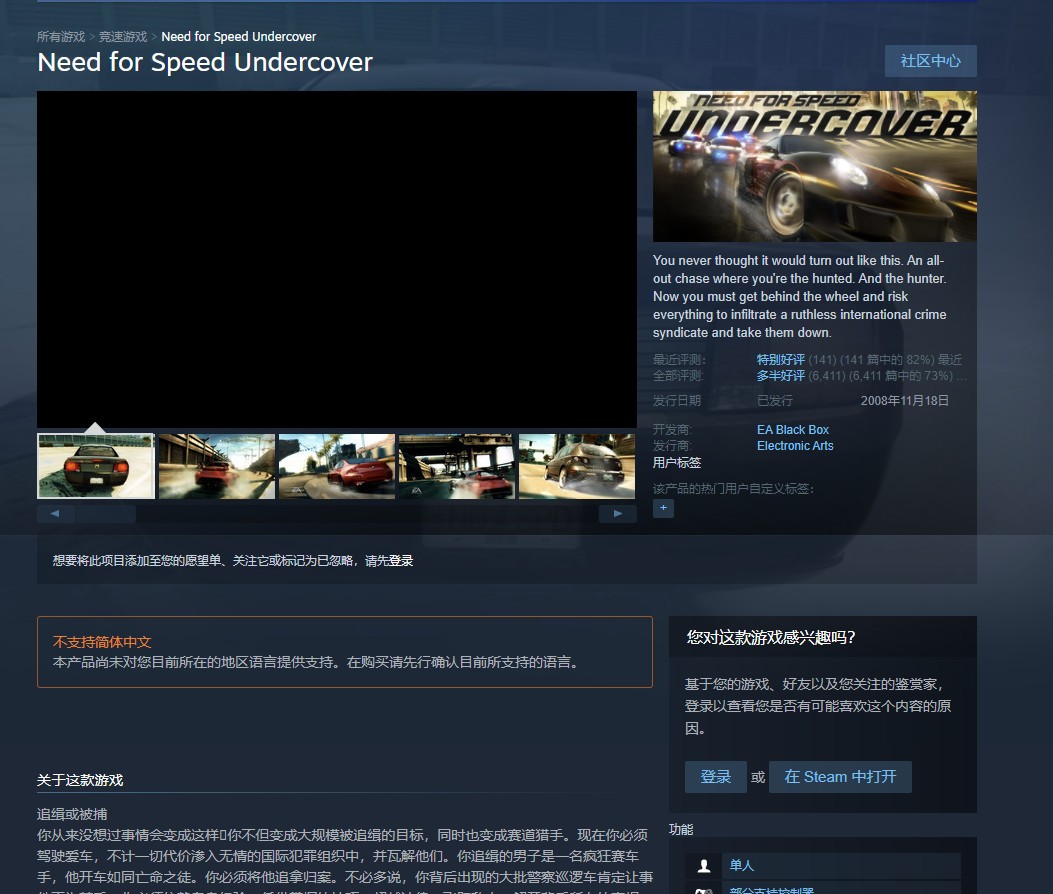The width and height of the screenshot is (1053, 894).
Task: Click 特别好评 recent reviews link
Action: (x=780, y=360)
